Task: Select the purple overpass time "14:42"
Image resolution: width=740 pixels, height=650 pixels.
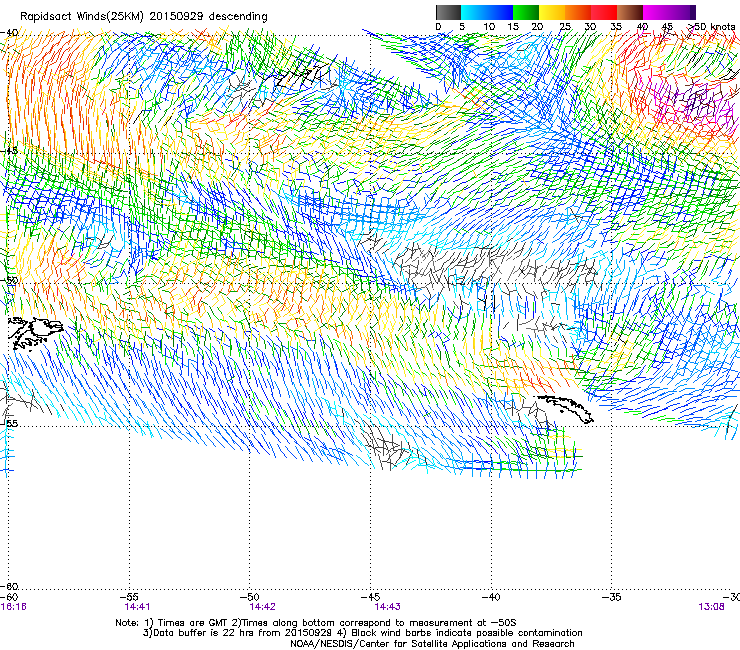Action: (262, 607)
